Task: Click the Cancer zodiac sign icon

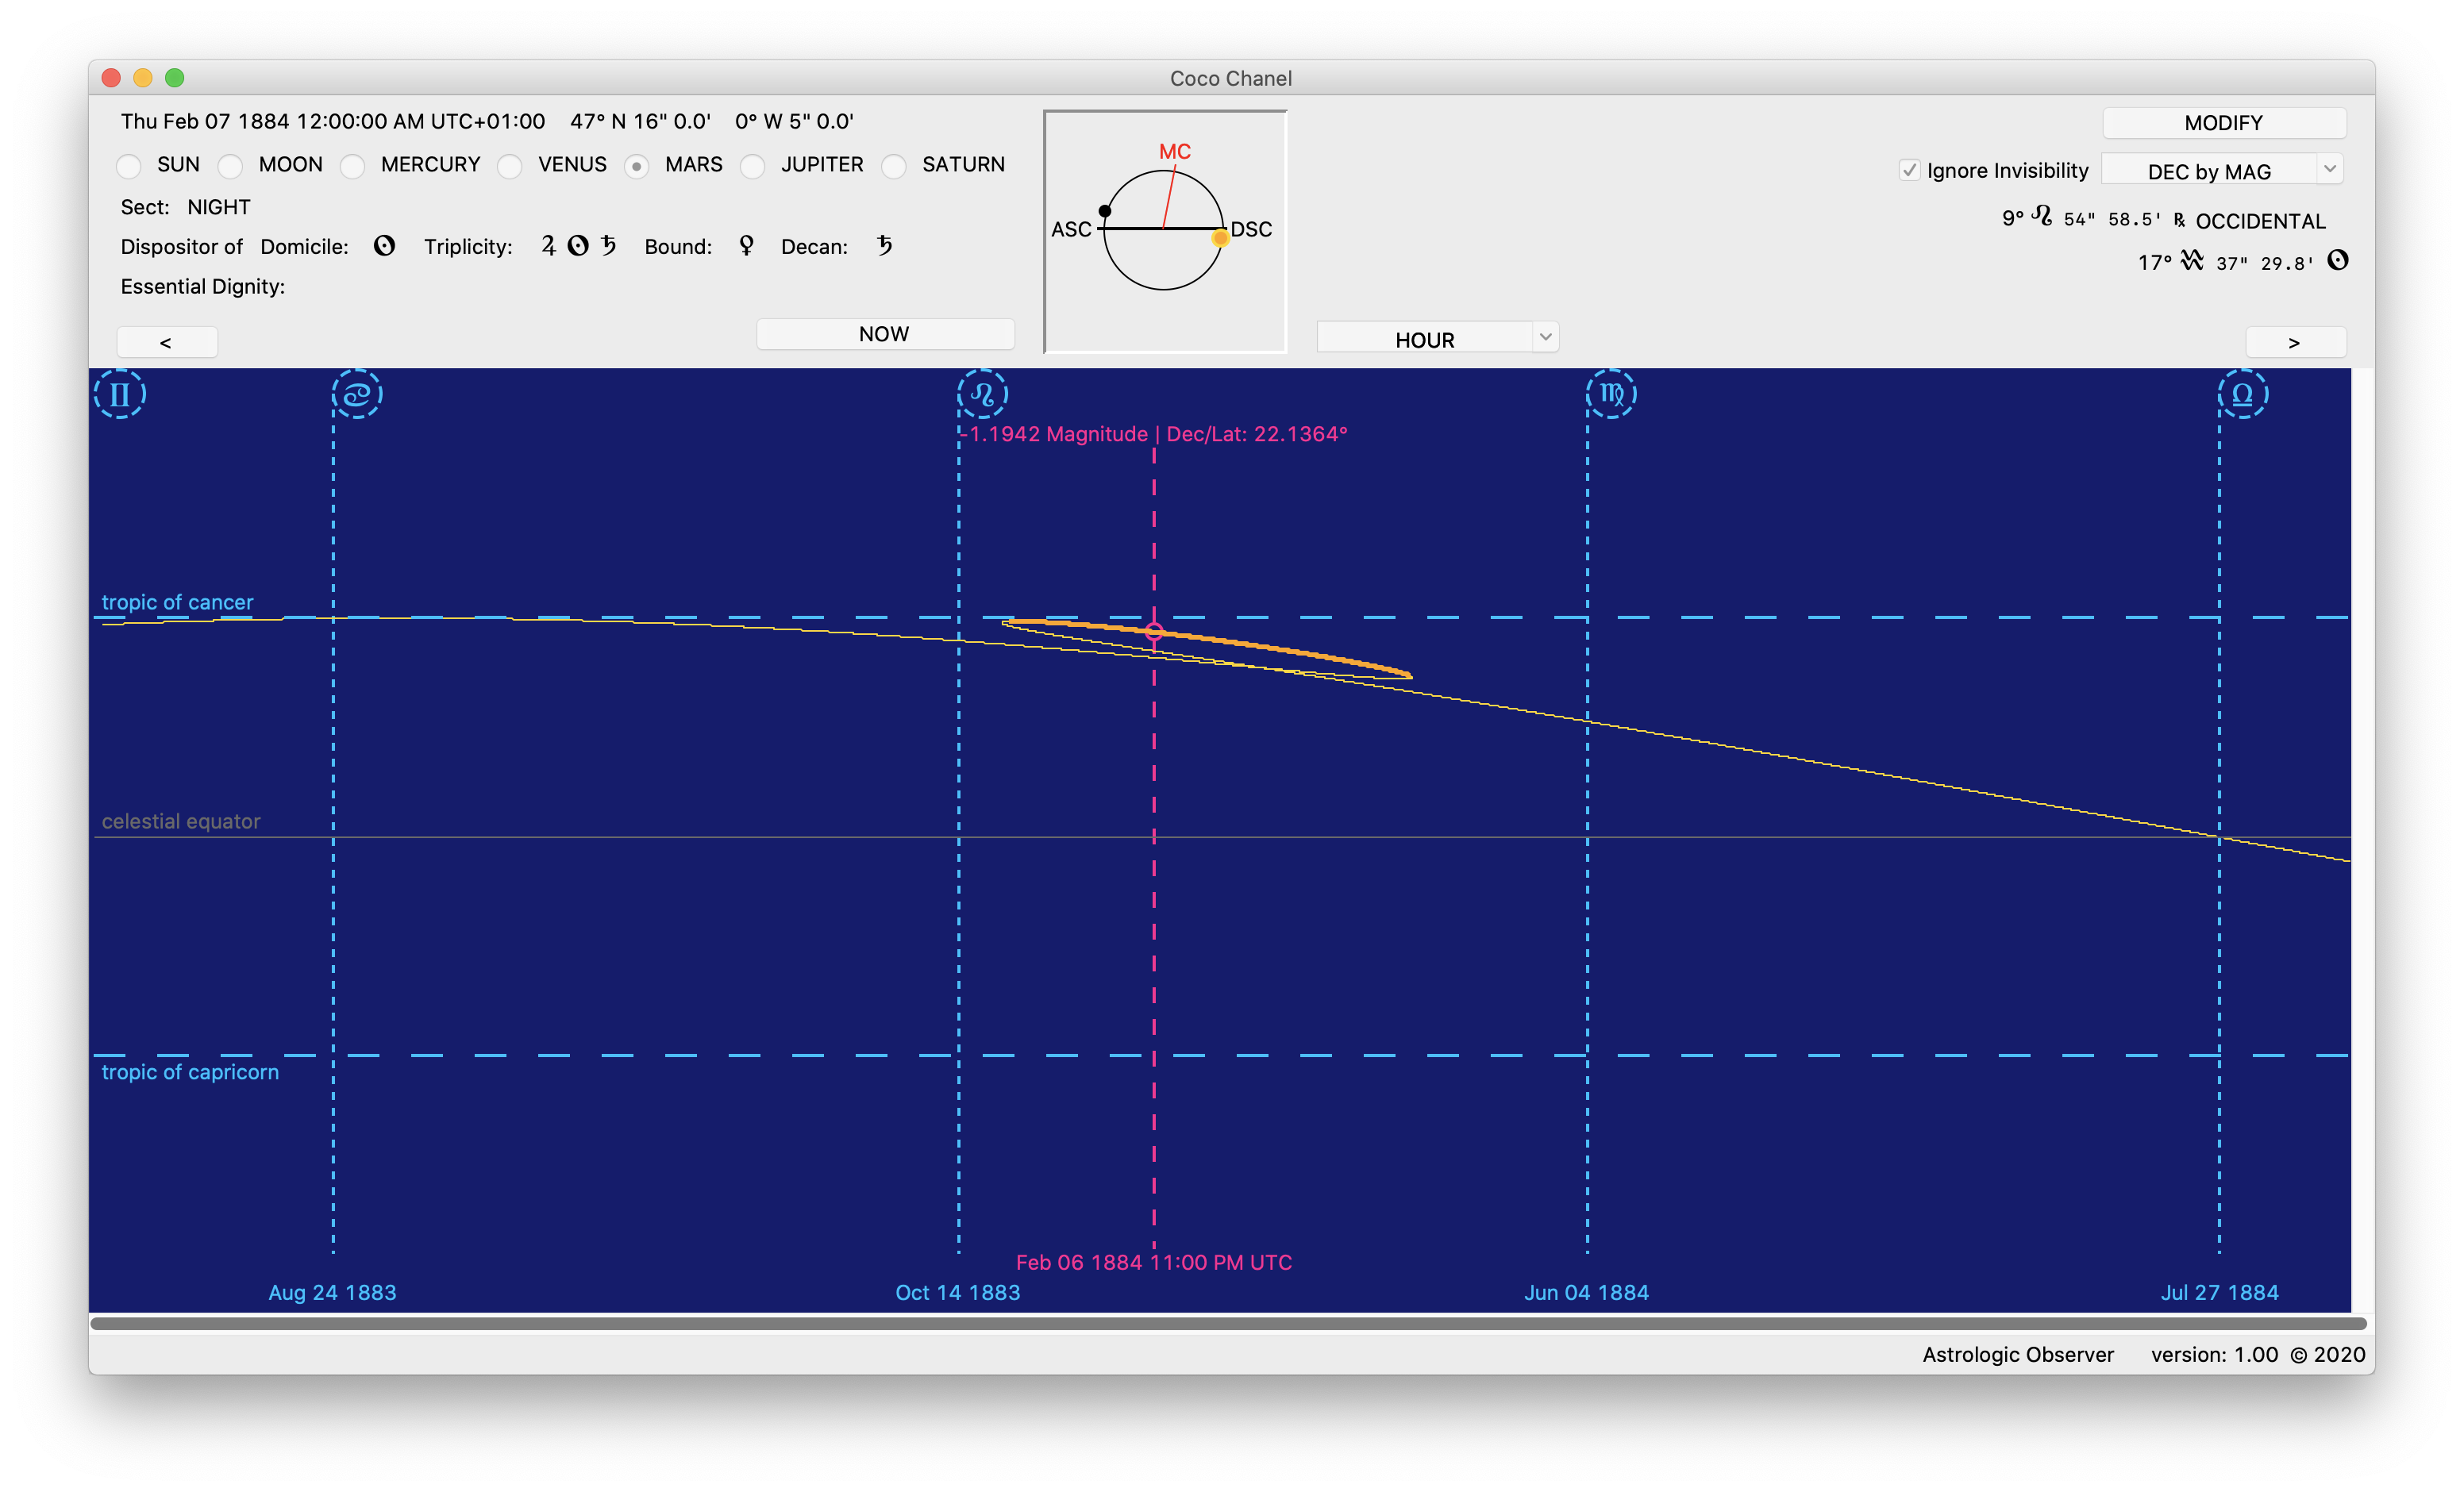Action: (x=357, y=394)
